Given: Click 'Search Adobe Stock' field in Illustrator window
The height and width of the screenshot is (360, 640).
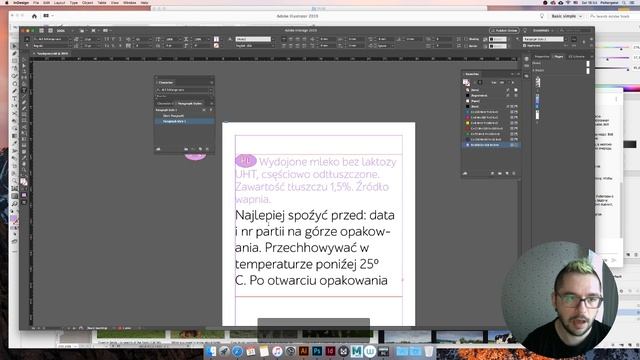Looking at the screenshot, I should [x=611, y=16].
